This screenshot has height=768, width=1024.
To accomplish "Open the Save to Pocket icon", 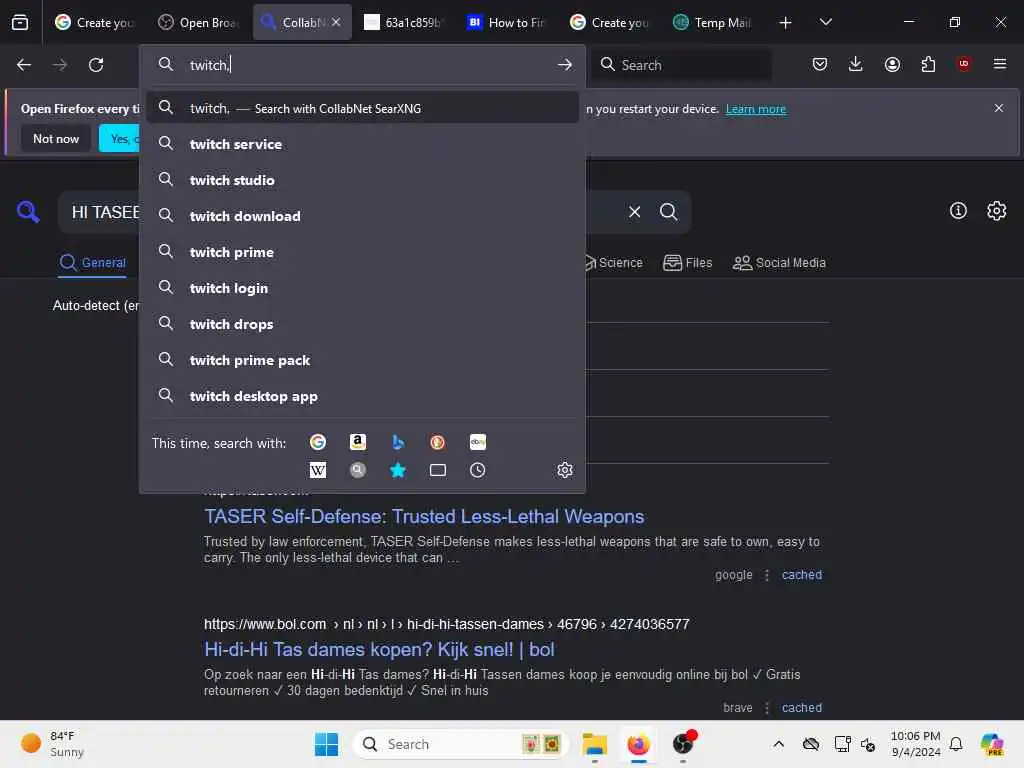I will pos(820,64).
